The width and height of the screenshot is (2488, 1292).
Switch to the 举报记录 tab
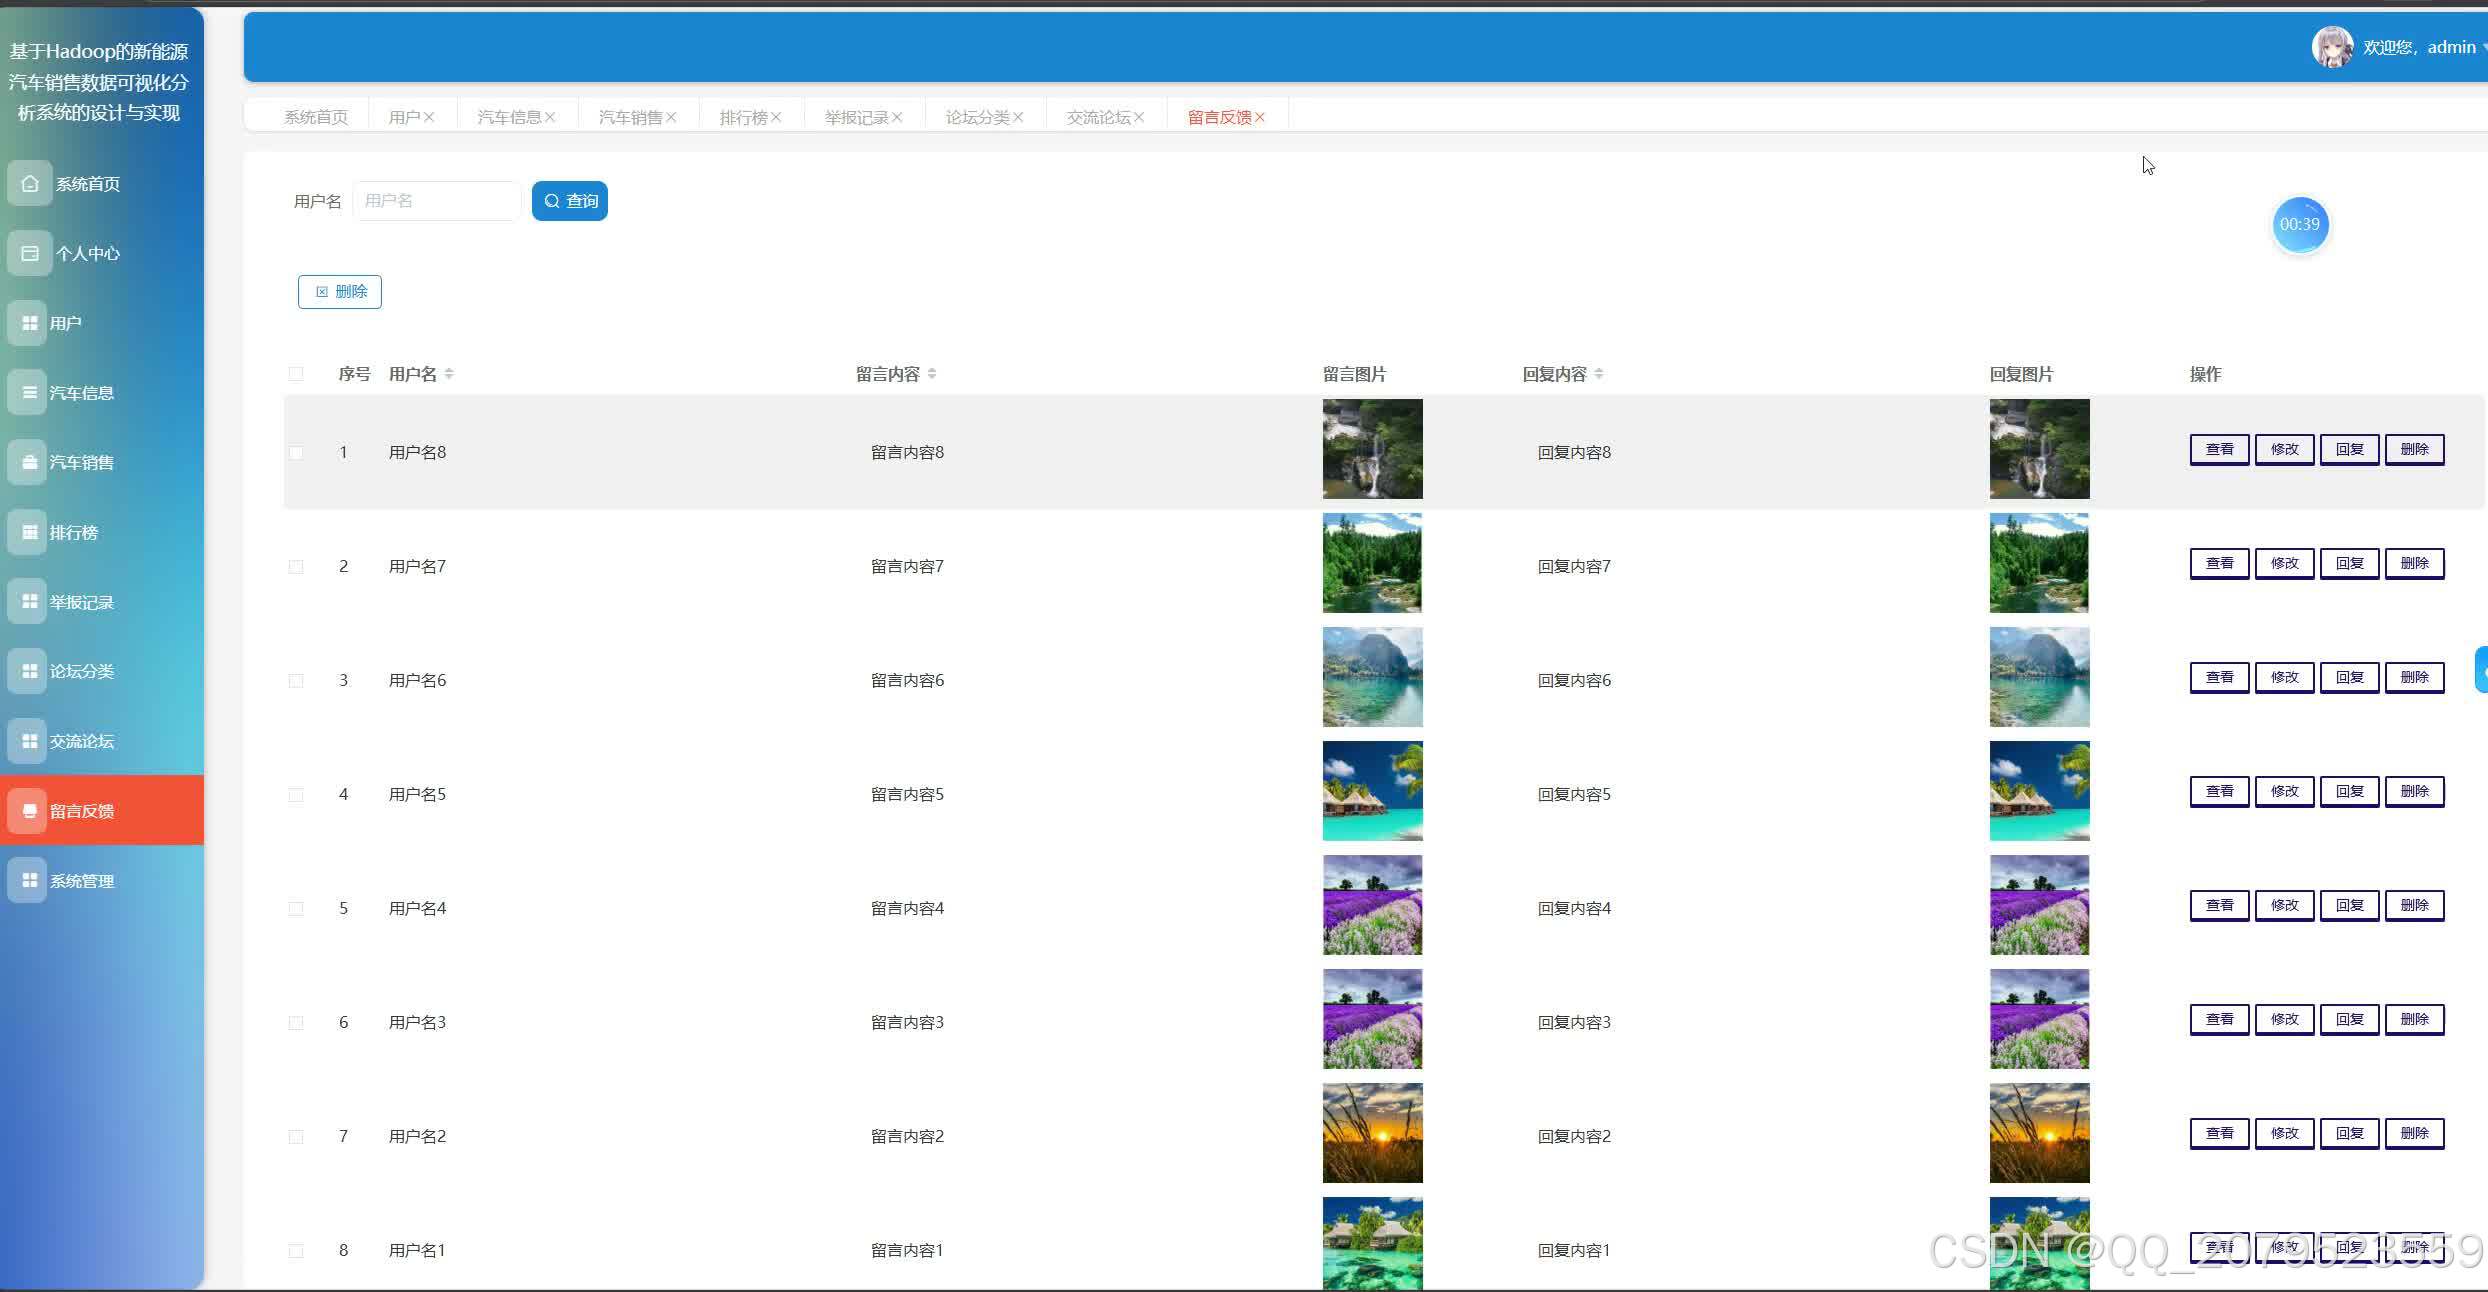click(856, 117)
